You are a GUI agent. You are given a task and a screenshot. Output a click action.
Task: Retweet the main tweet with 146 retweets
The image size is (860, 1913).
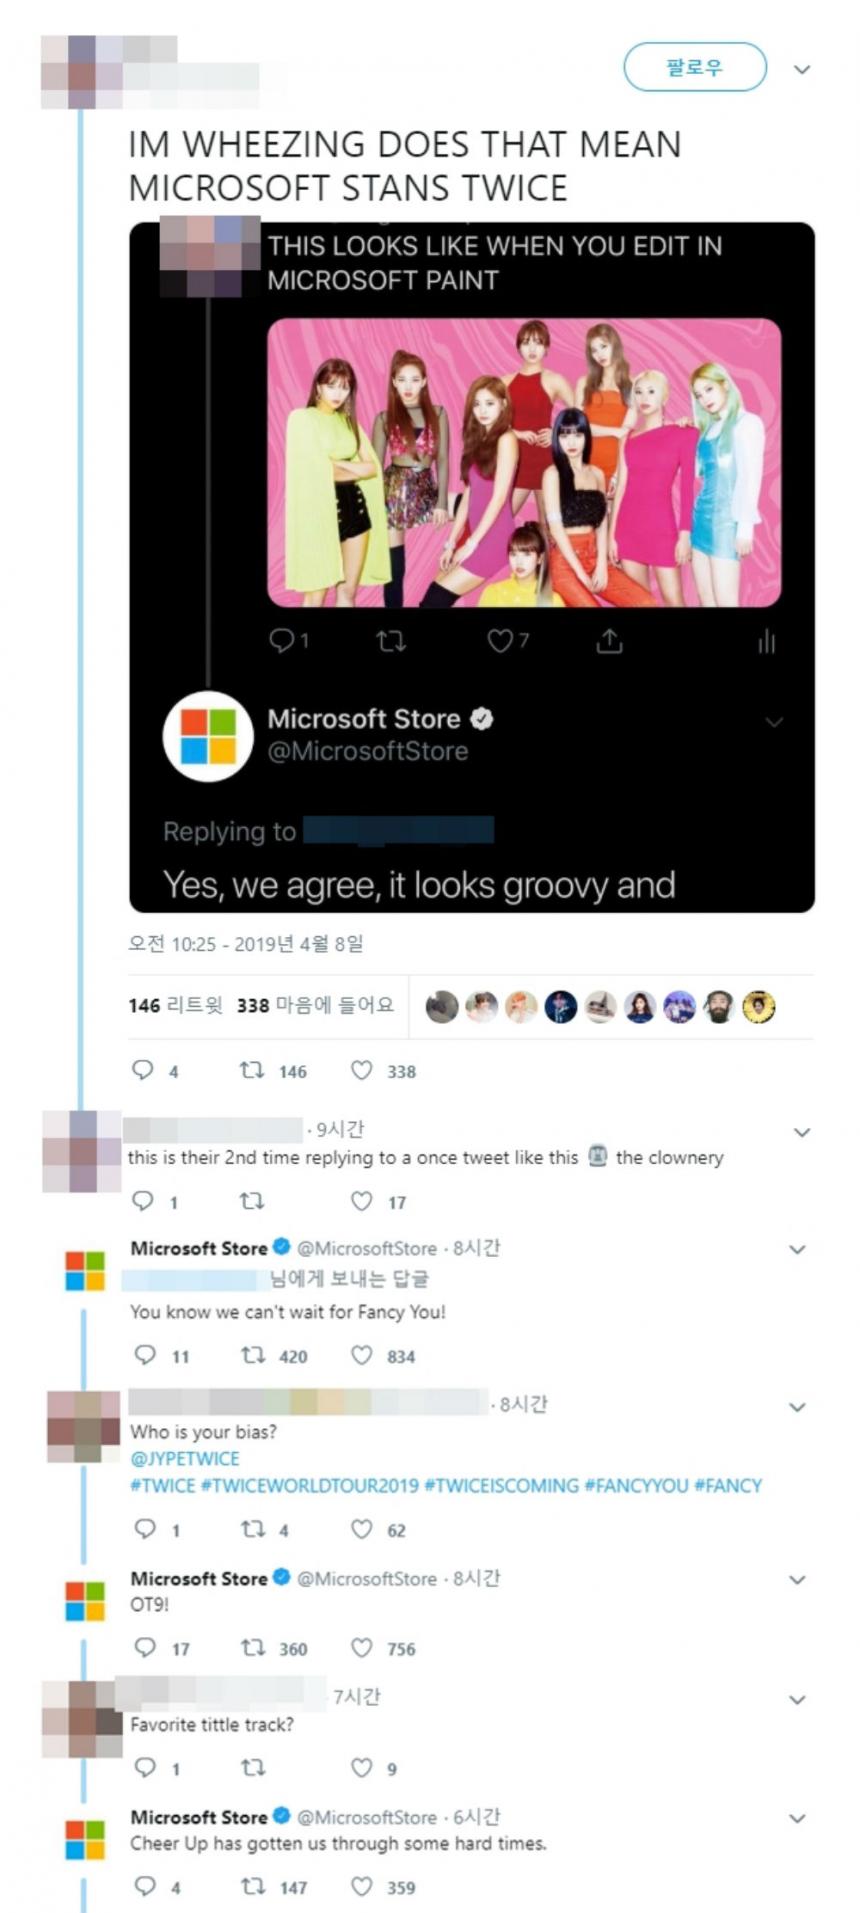(x=252, y=1071)
